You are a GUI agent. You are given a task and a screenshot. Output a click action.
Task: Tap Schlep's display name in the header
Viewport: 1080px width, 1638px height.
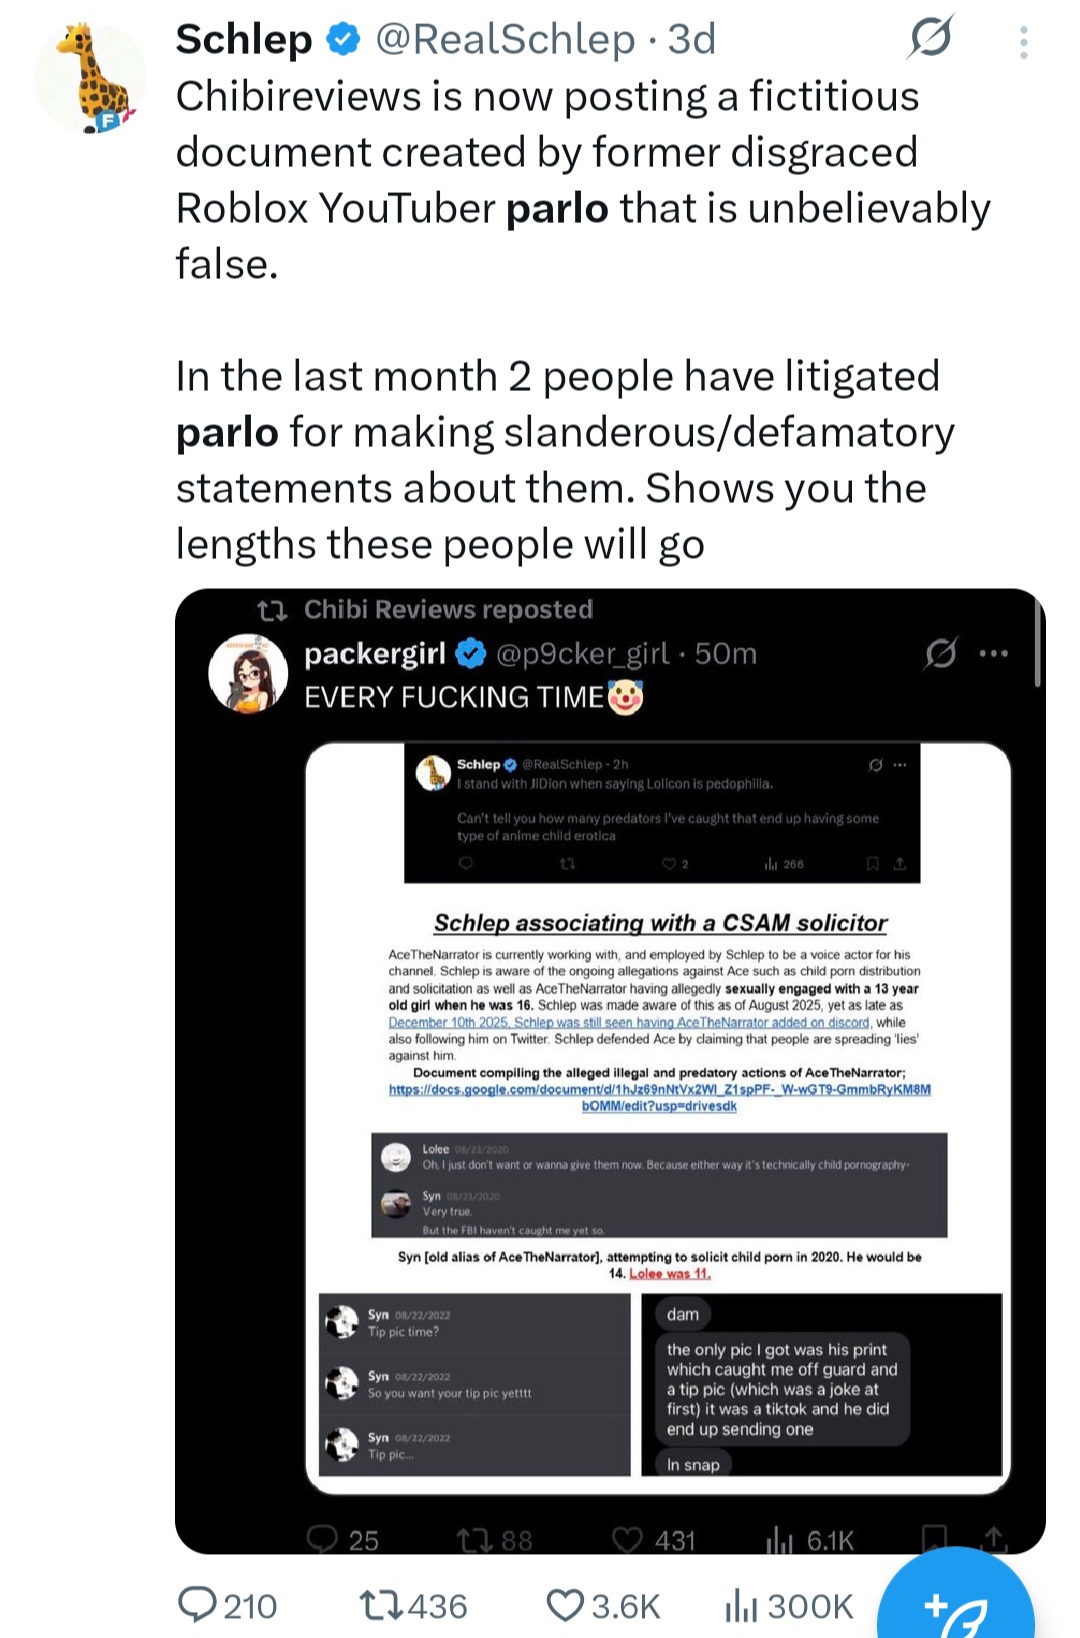(x=244, y=39)
